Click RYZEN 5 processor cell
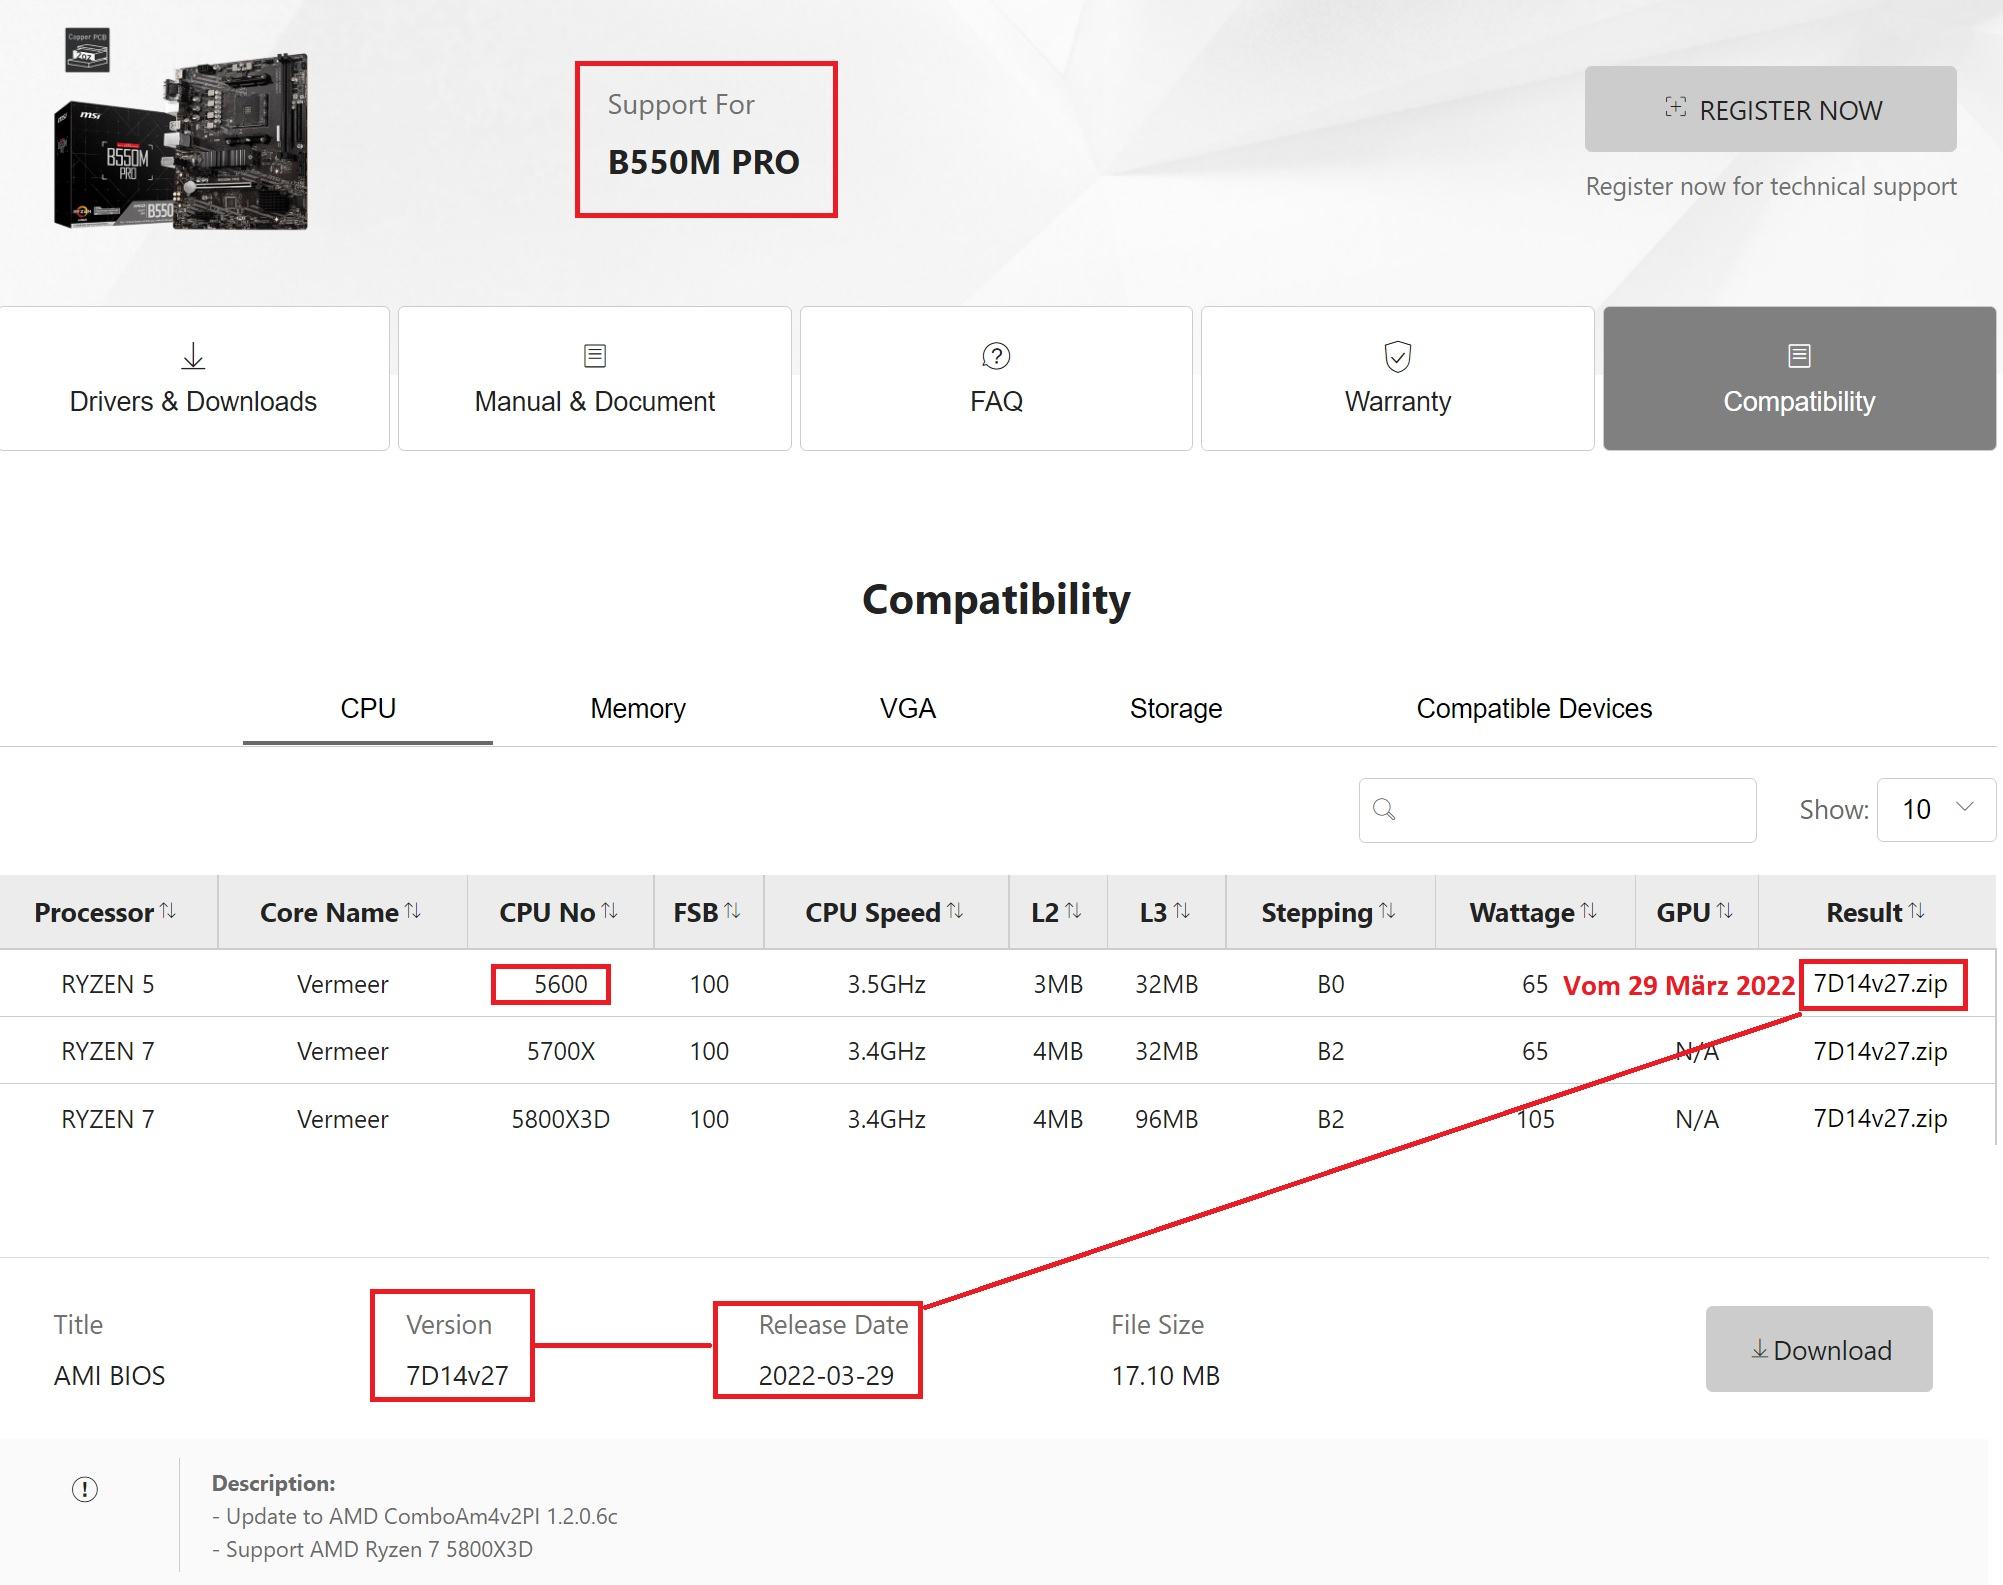2003x1585 pixels. pyautogui.click(x=108, y=984)
